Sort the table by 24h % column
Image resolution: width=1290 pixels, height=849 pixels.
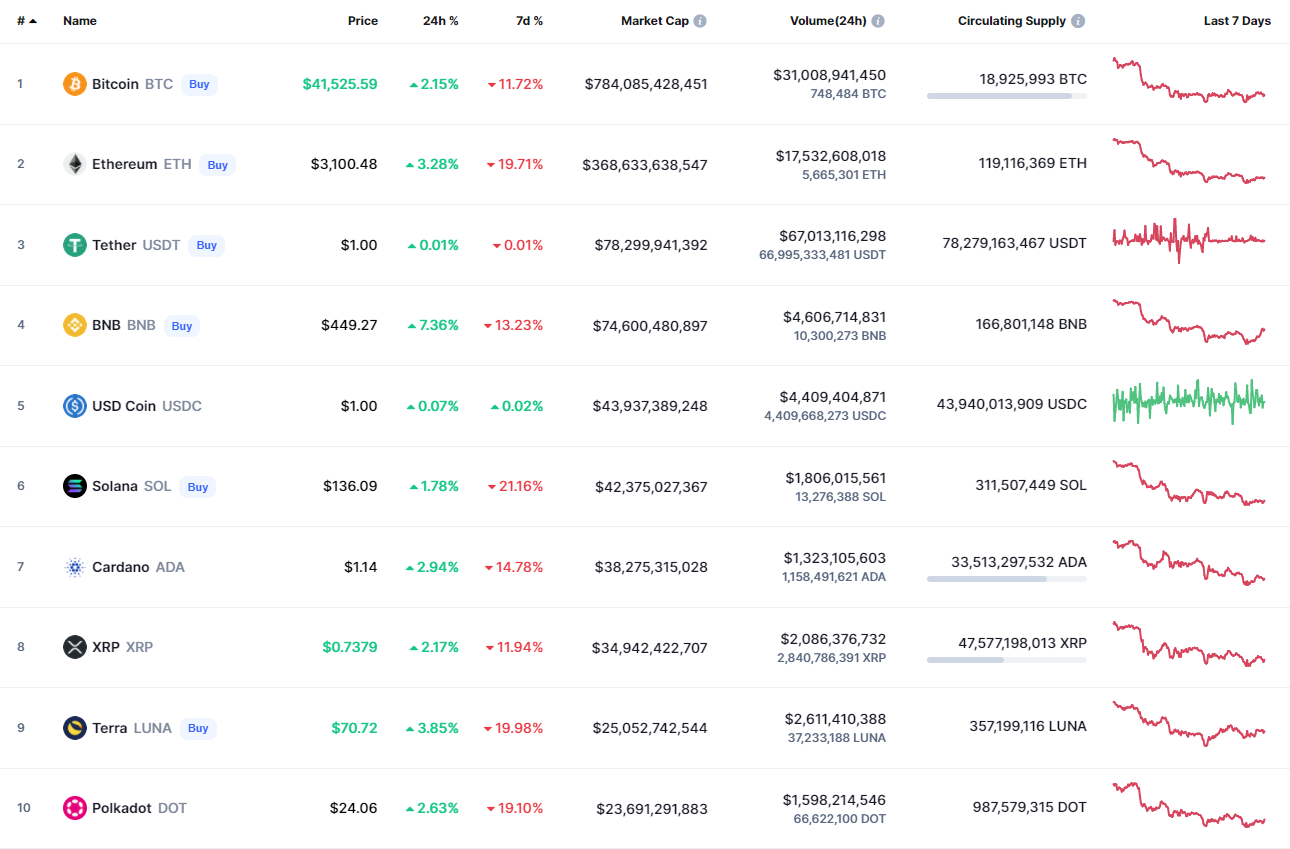click(x=440, y=21)
